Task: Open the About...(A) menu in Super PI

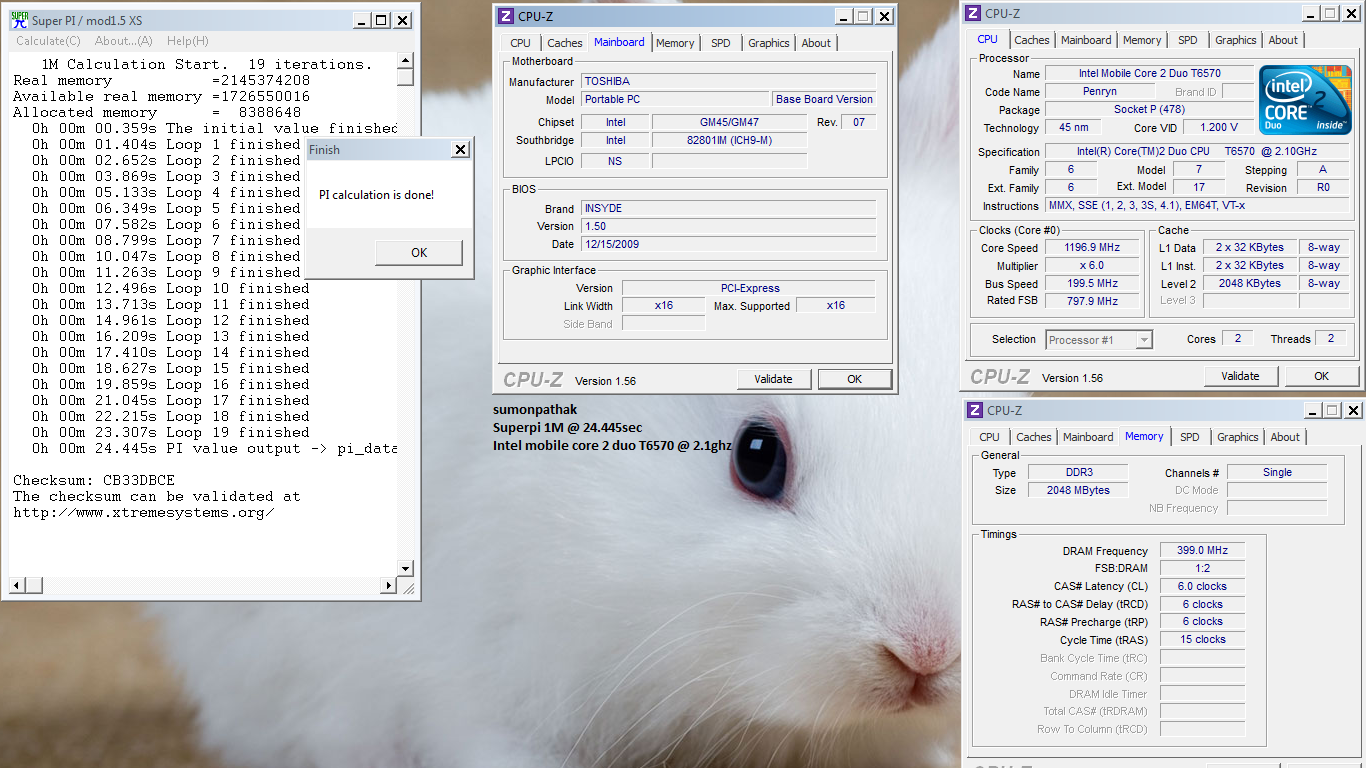Action: [x=124, y=41]
